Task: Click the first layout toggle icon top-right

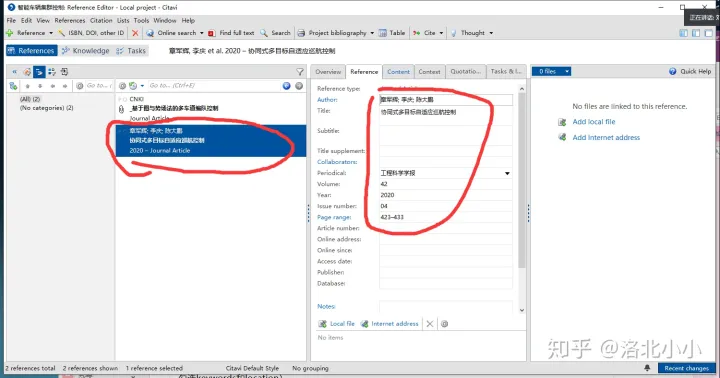Action: pyautogui.click(x=683, y=33)
